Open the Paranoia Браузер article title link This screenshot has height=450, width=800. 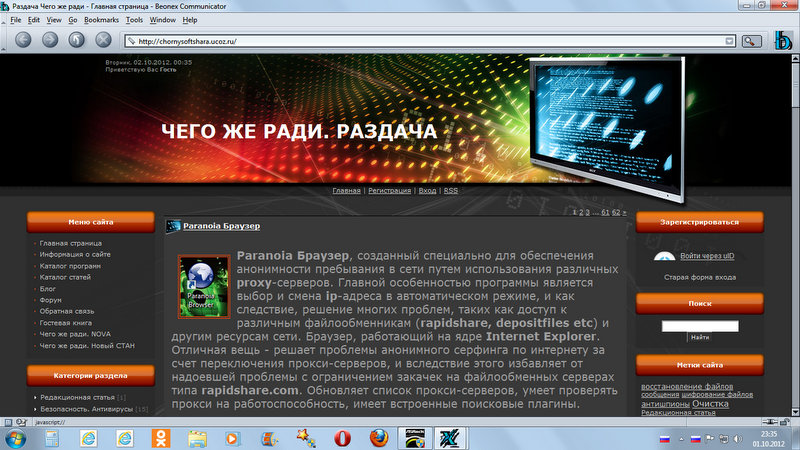pos(221,226)
